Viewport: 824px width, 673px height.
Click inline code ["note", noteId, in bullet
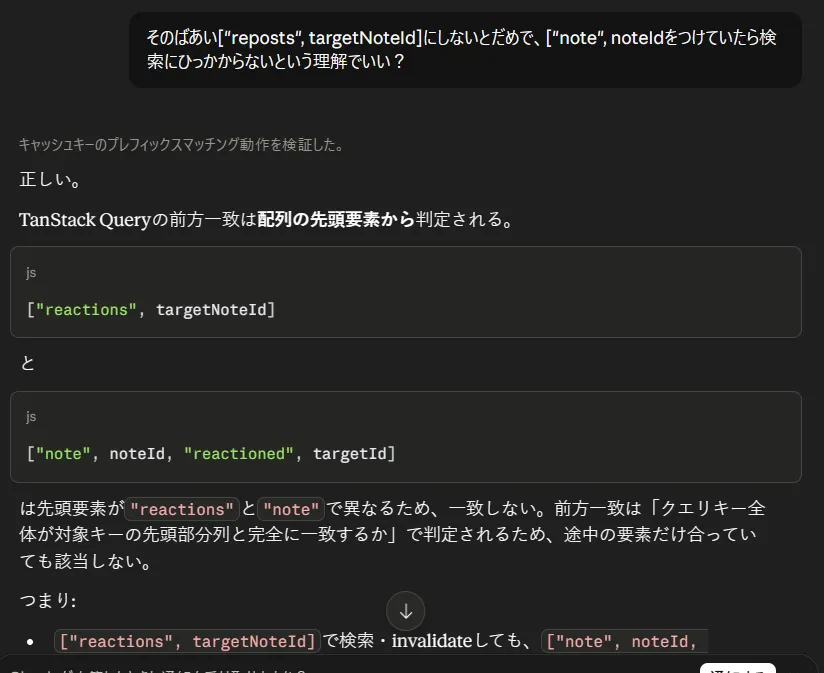(624, 641)
